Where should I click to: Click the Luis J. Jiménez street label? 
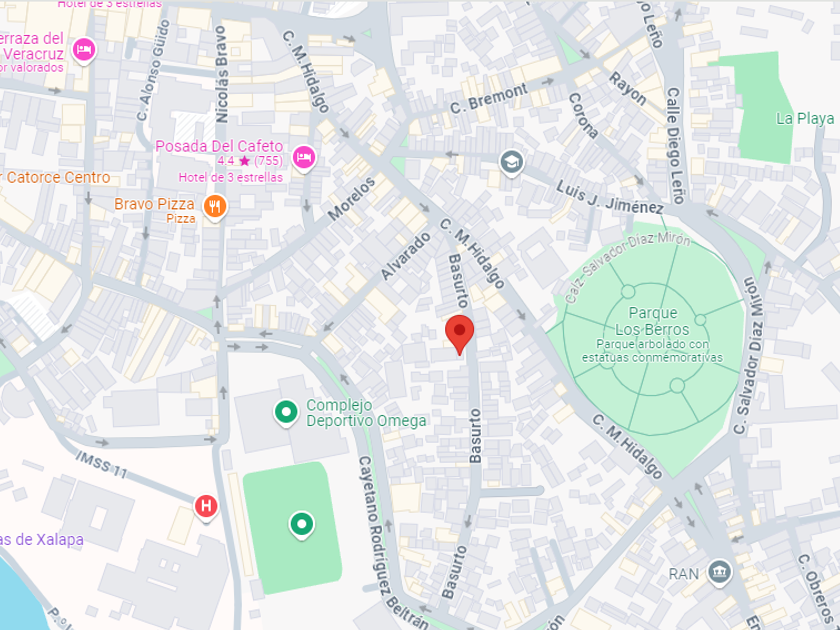(x=610, y=197)
